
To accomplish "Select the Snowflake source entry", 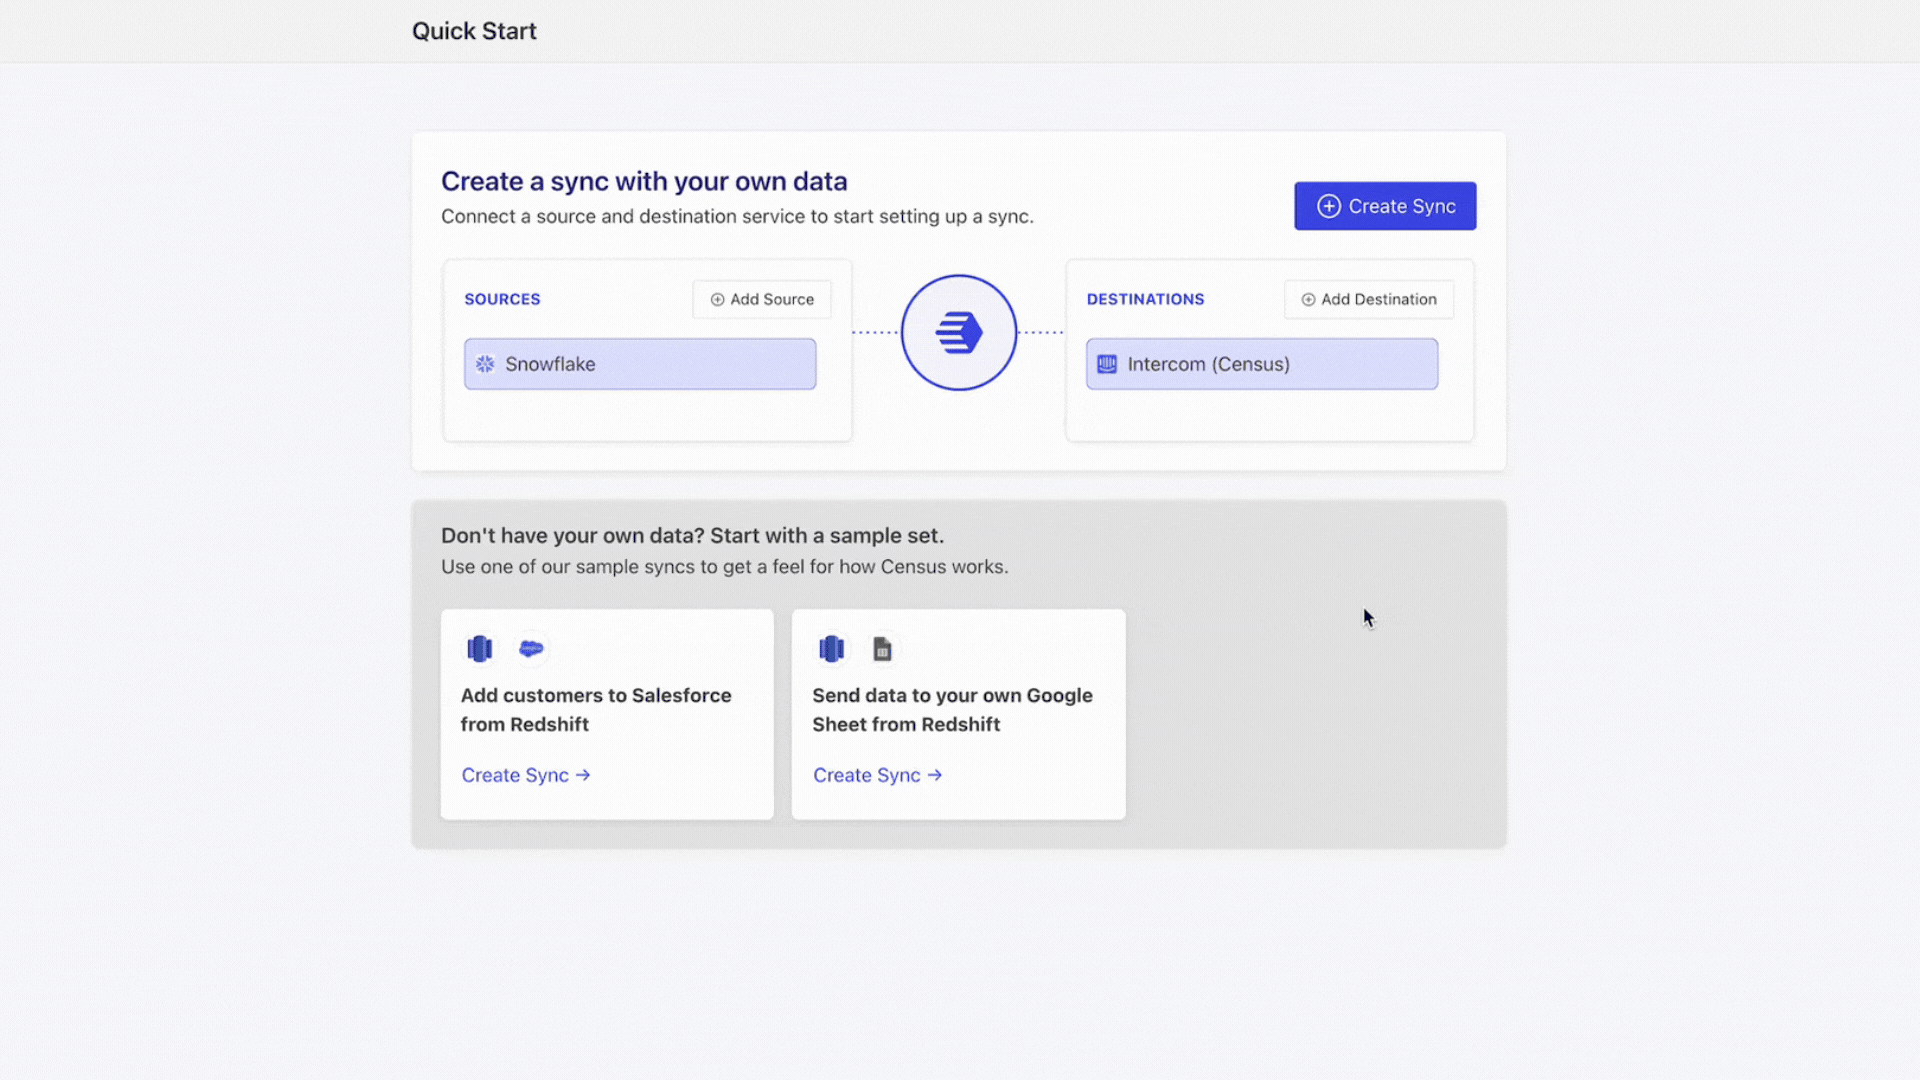I will (640, 364).
